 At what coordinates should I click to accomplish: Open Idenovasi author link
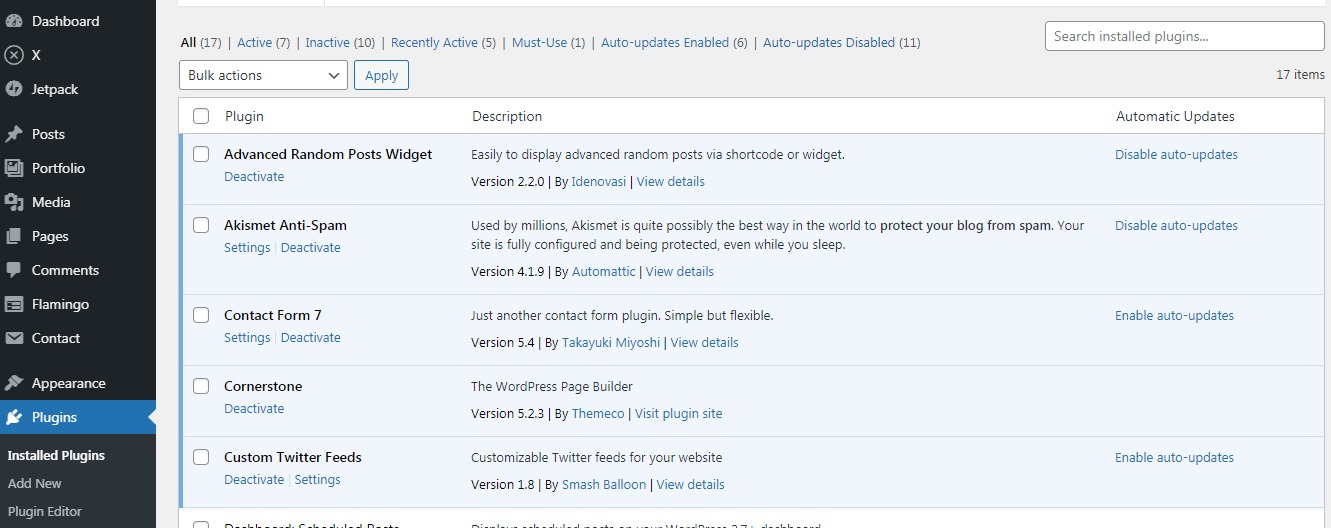coord(599,181)
